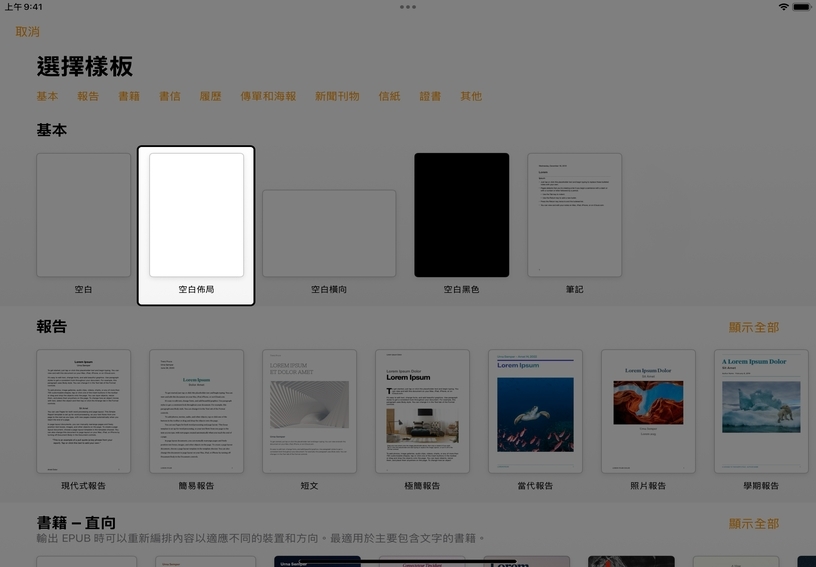
Task: Tap the 取消 cancel button
Action: (x=28, y=32)
